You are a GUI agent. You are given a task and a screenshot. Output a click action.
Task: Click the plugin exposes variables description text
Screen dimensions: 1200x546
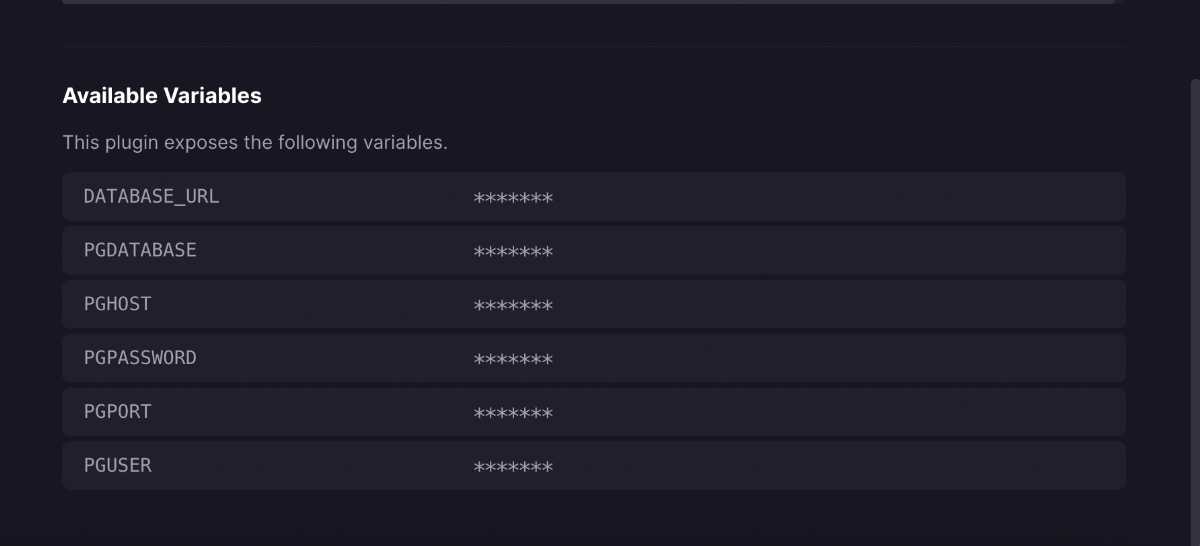(255, 143)
